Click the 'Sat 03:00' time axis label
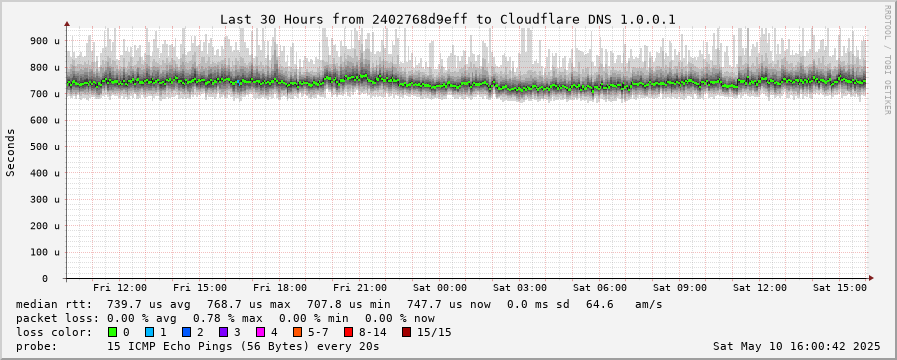The width and height of the screenshot is (897, 360). click(x=520, y=288)
